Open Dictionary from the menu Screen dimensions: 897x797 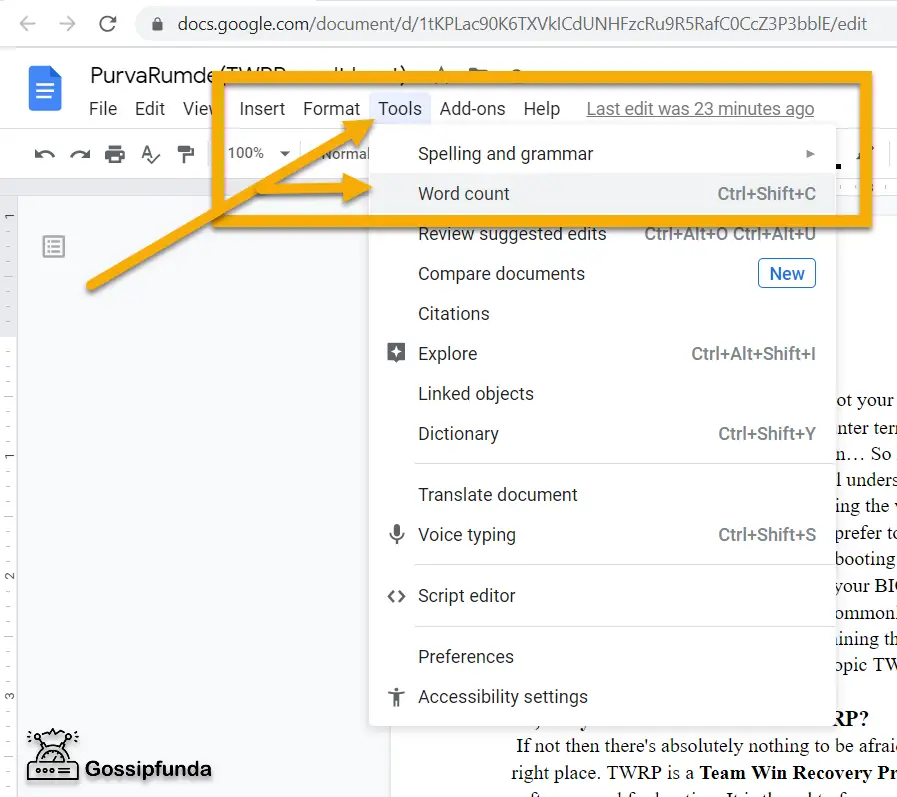pyautogui.click(x=603, y=434)
